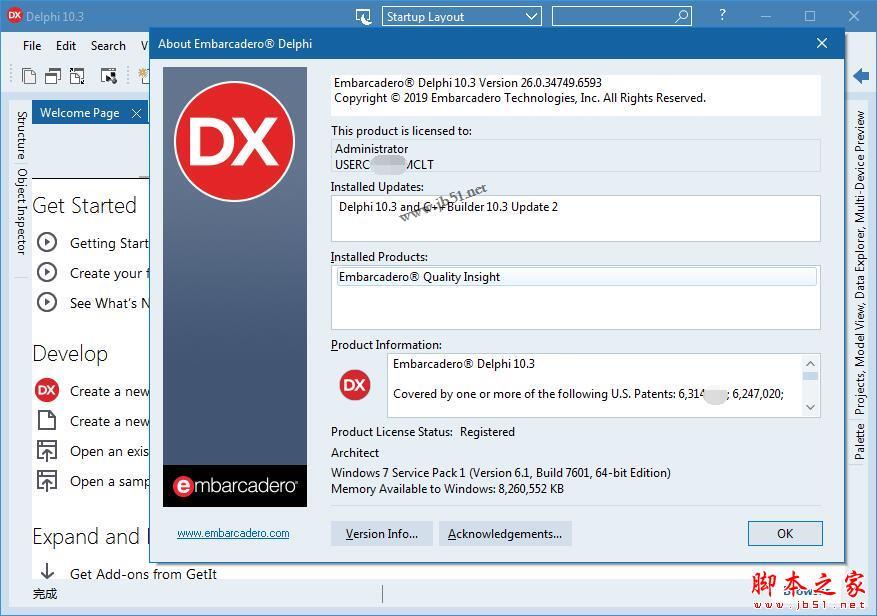Open the Structure side panel tab

[21, 135]
